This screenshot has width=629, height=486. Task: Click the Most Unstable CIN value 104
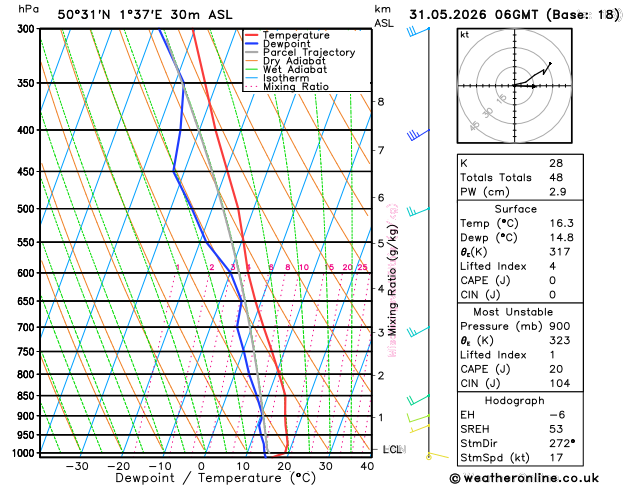coord(560,383)
